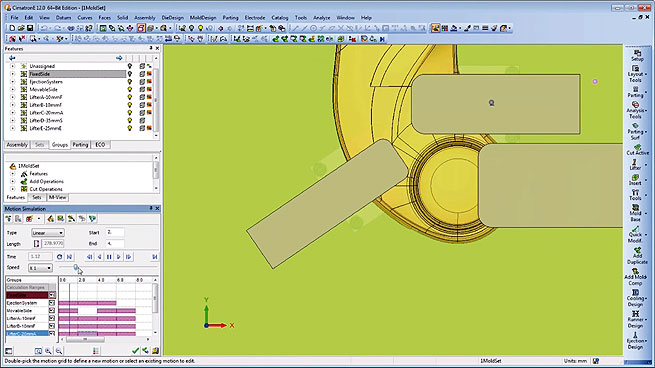Switch to the M-View tab
Image resolution: width=655 pixels, height=368 pixels.
[57, 197]
